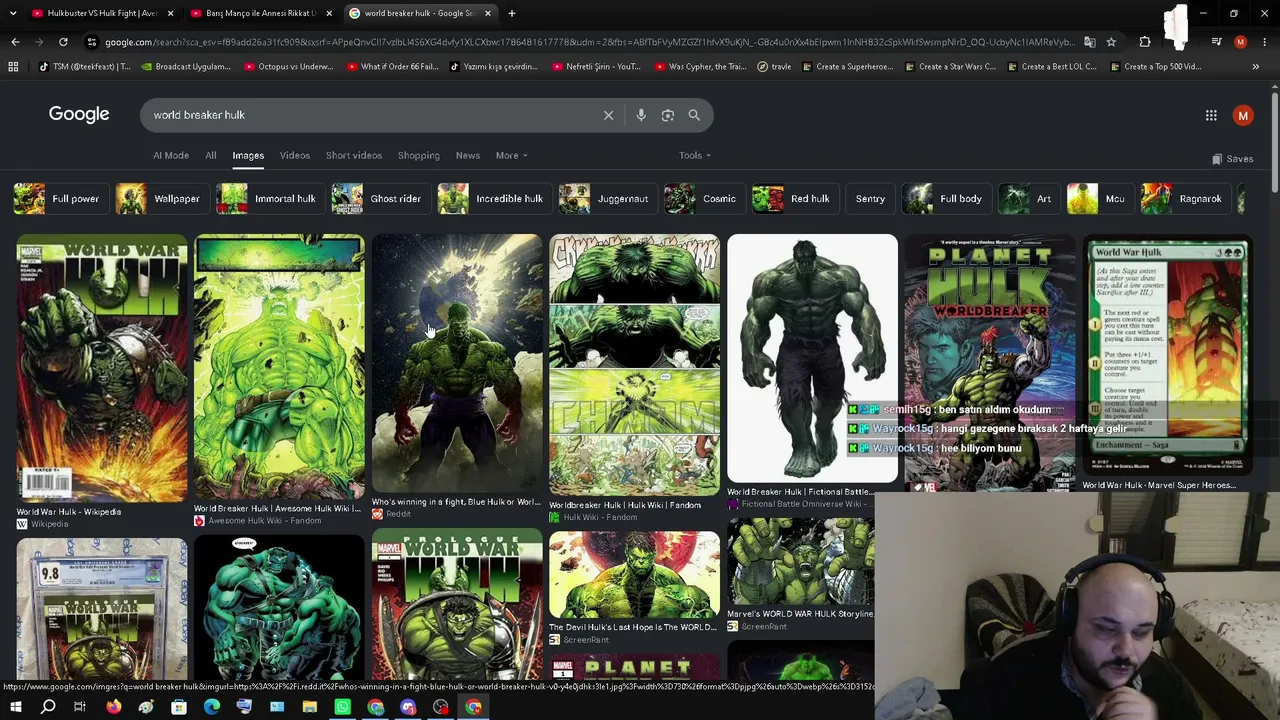This screenshot has width=1280, height=720.
Task: Bookmark this page with the star icon
Action: point(1111,42)
